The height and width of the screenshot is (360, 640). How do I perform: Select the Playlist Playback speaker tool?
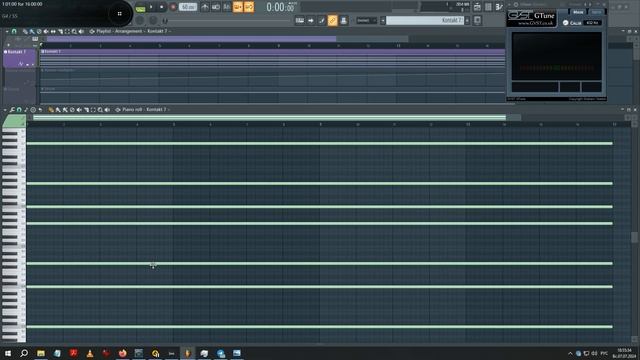81,31
